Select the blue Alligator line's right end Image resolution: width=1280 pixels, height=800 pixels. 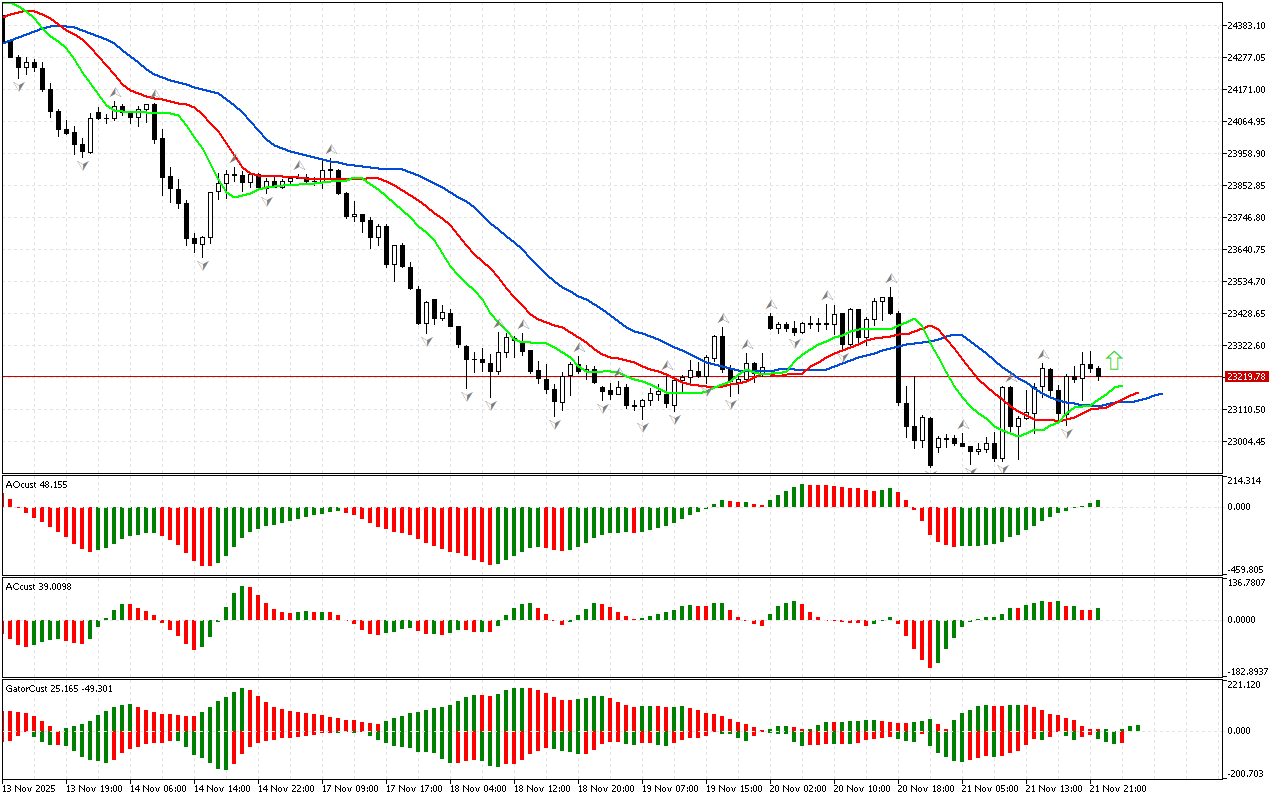[x=1160, y=393]
